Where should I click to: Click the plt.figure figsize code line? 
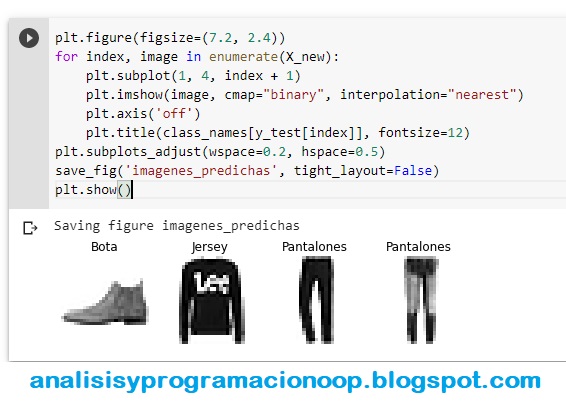(x=170, y=38)
